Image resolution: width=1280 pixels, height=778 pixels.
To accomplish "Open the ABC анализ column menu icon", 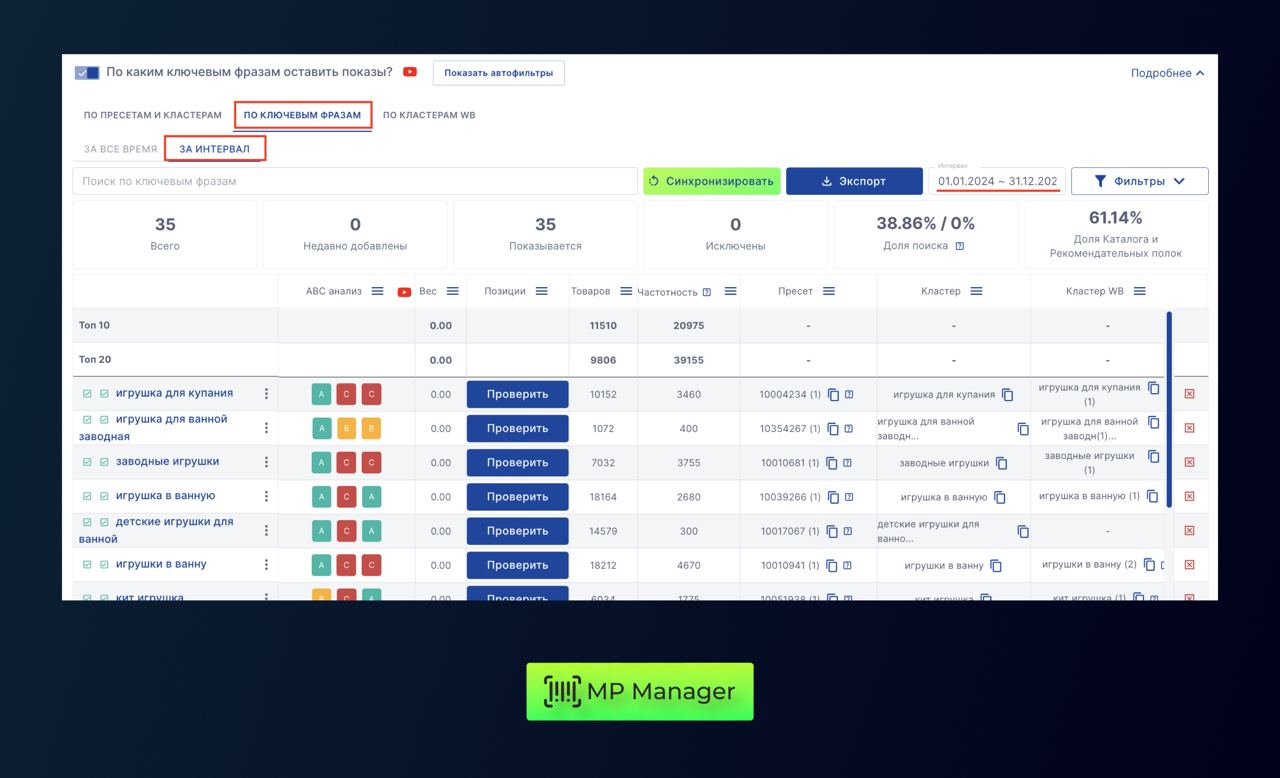I will pos(377,291).
